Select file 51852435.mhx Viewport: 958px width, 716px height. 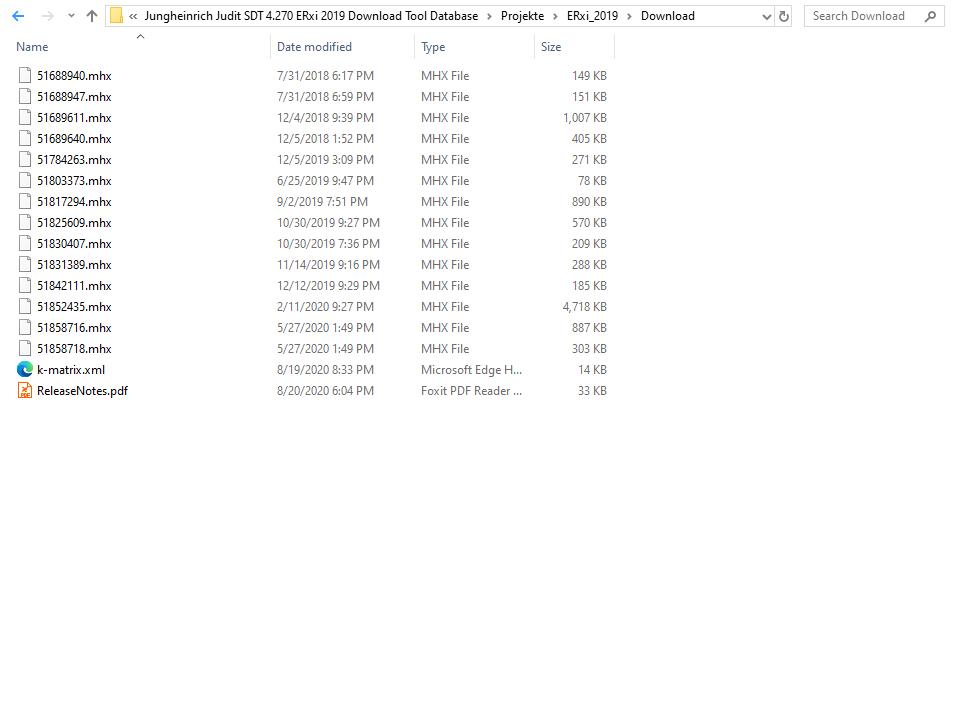tap(74, 307)
